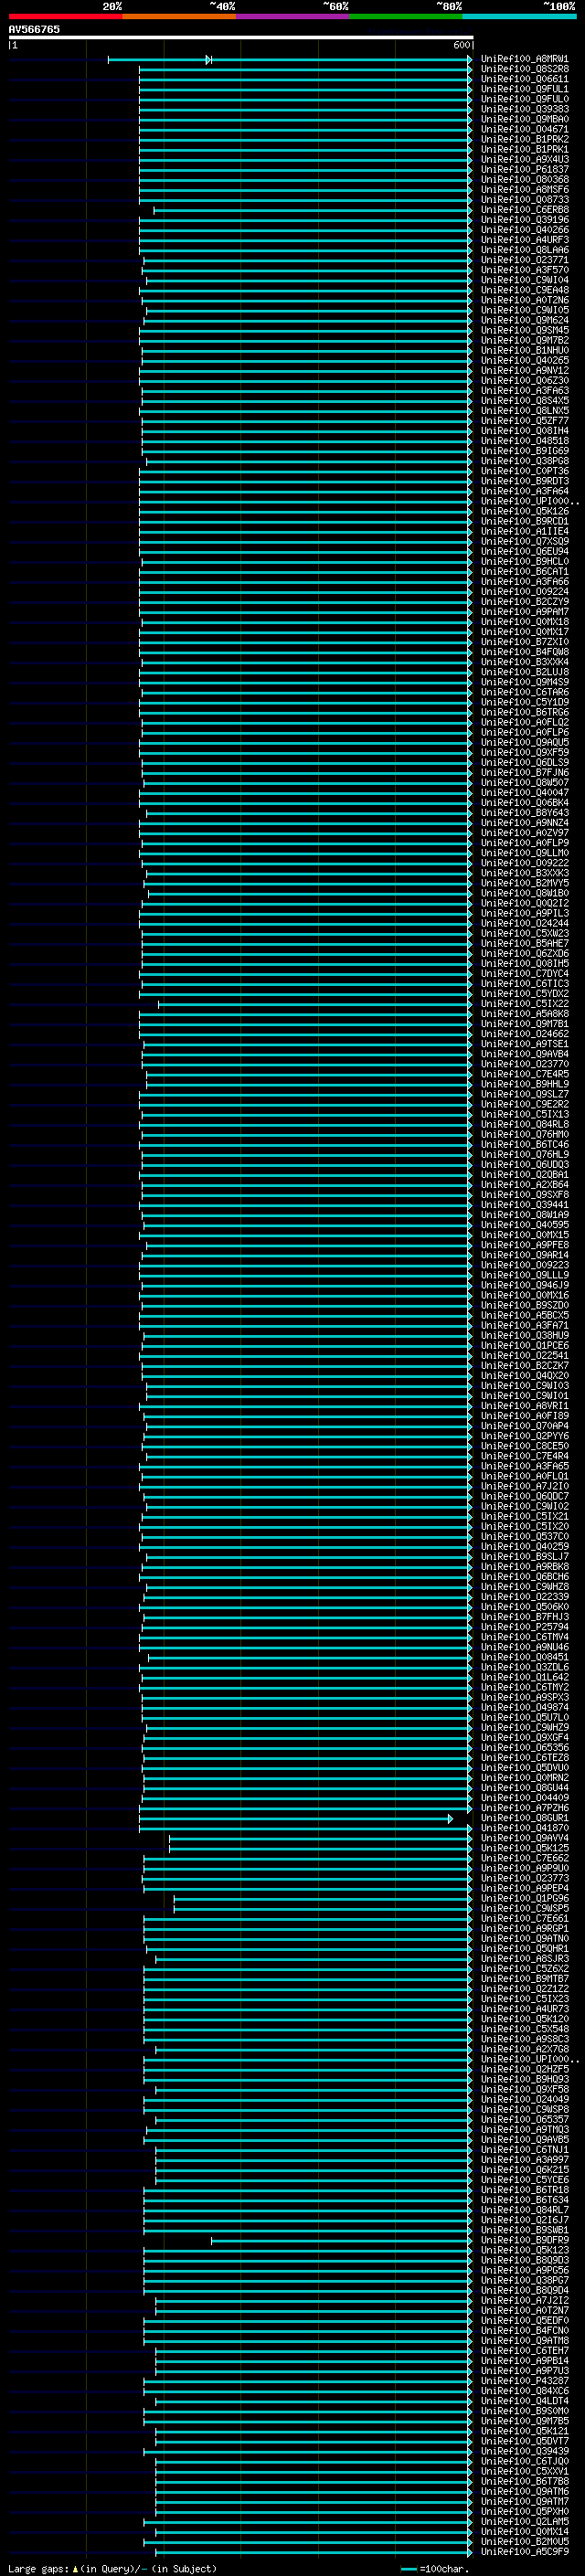
Task: Click hit label UniRef100_Q40266
Action: coord(524,230)
